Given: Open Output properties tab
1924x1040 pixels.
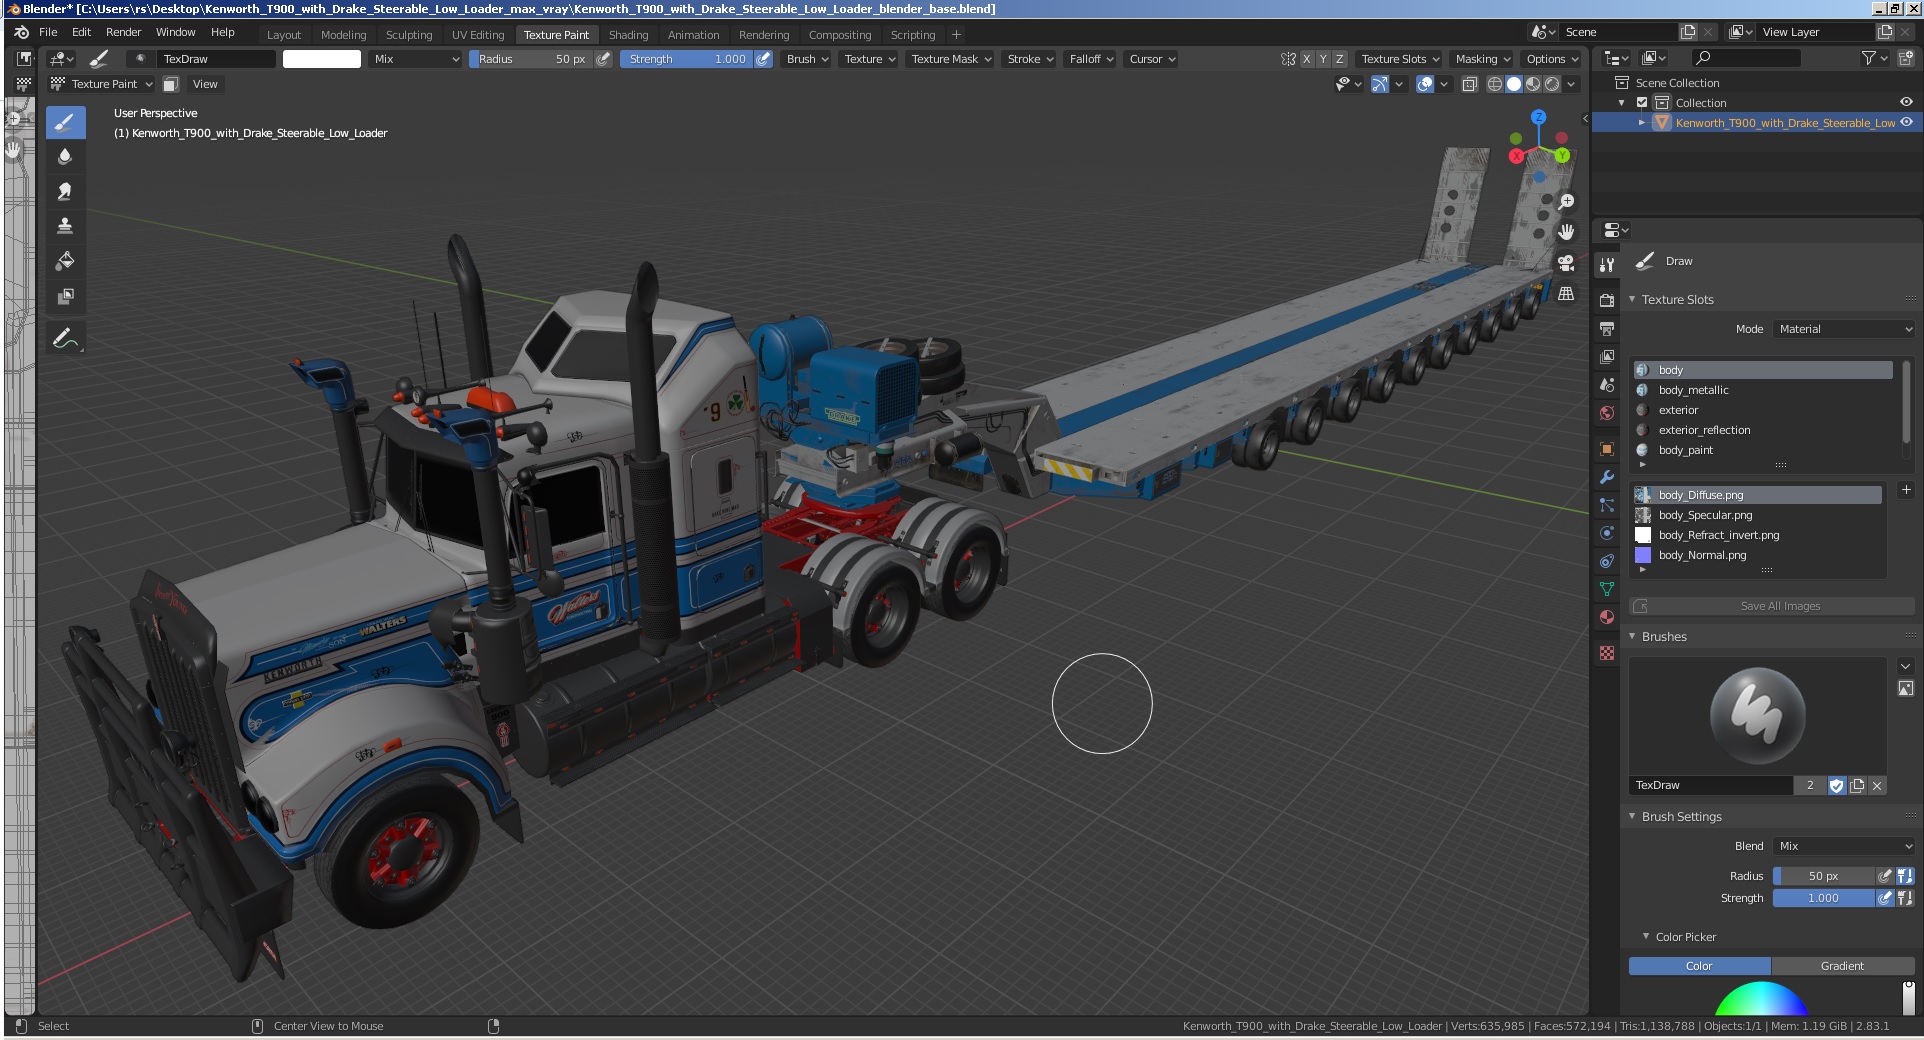Looking at the screenshot, I should pyautogui.click(x=1607, y=328).
